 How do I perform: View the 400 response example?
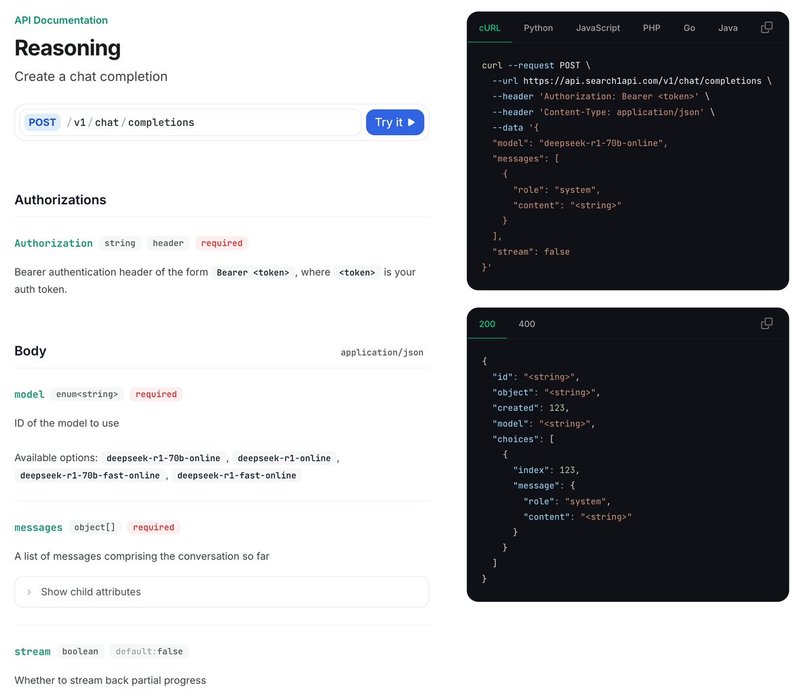(x=526, y=324)
